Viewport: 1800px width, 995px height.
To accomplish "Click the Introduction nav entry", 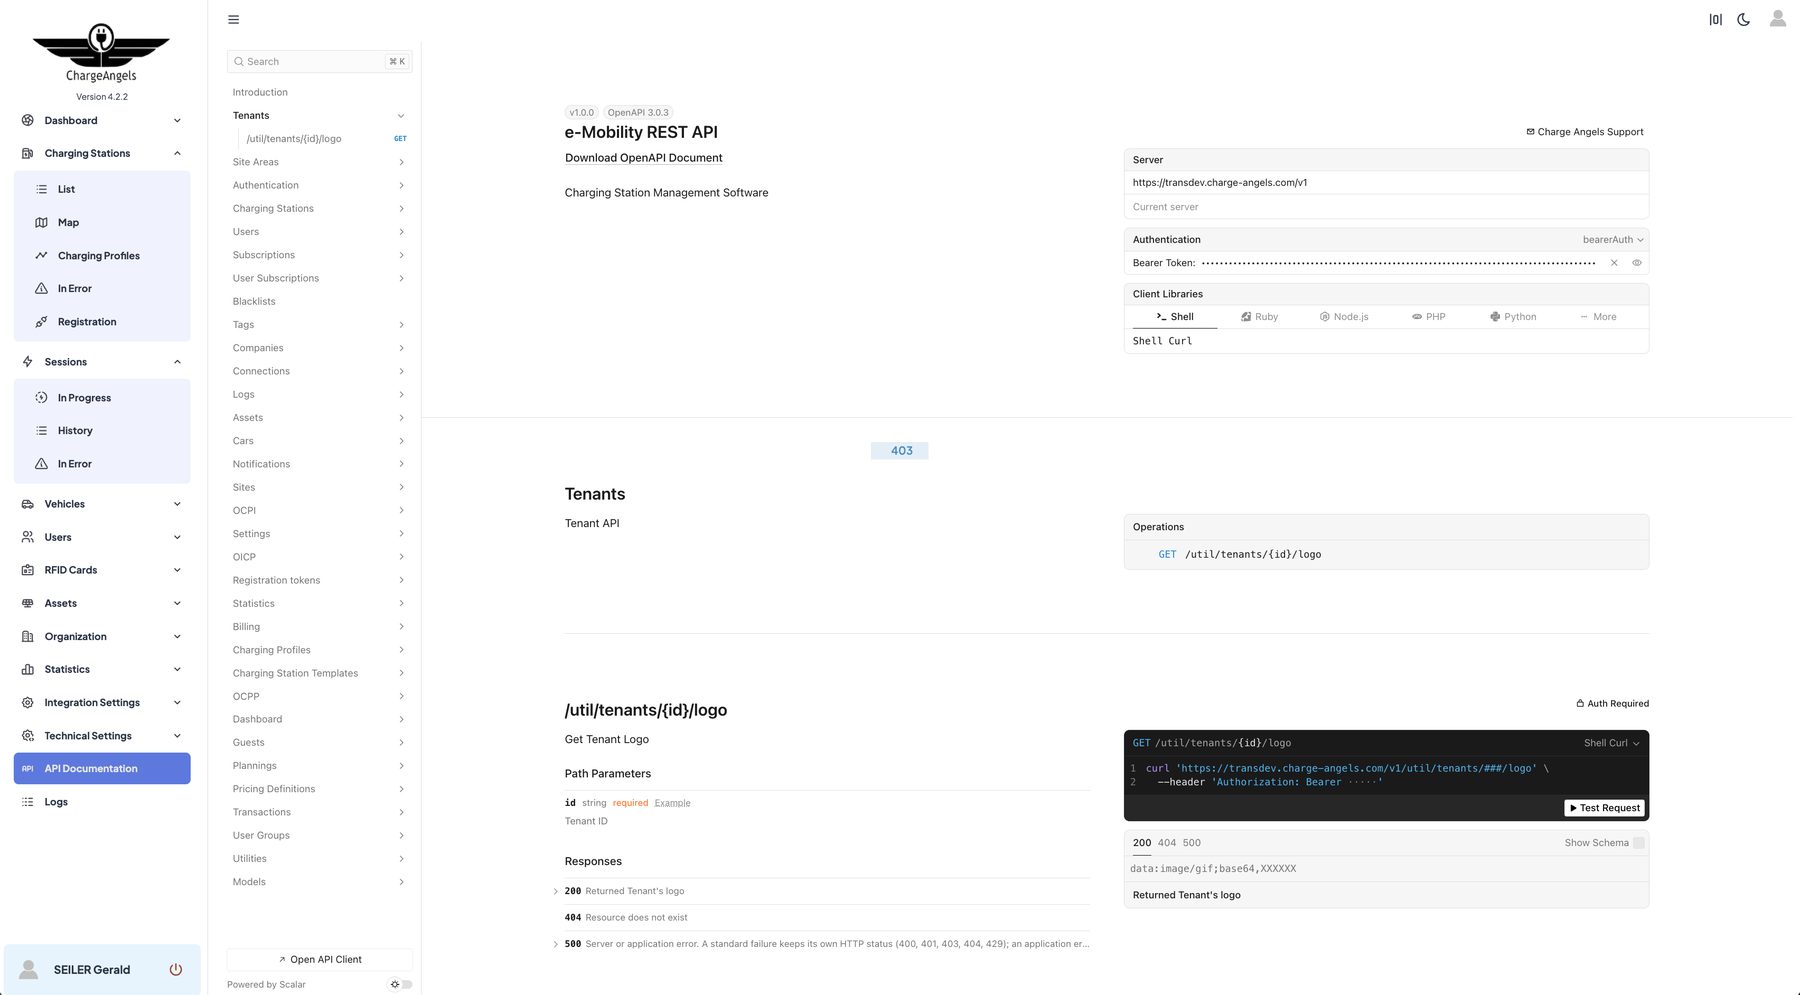I will coord(260,93).
